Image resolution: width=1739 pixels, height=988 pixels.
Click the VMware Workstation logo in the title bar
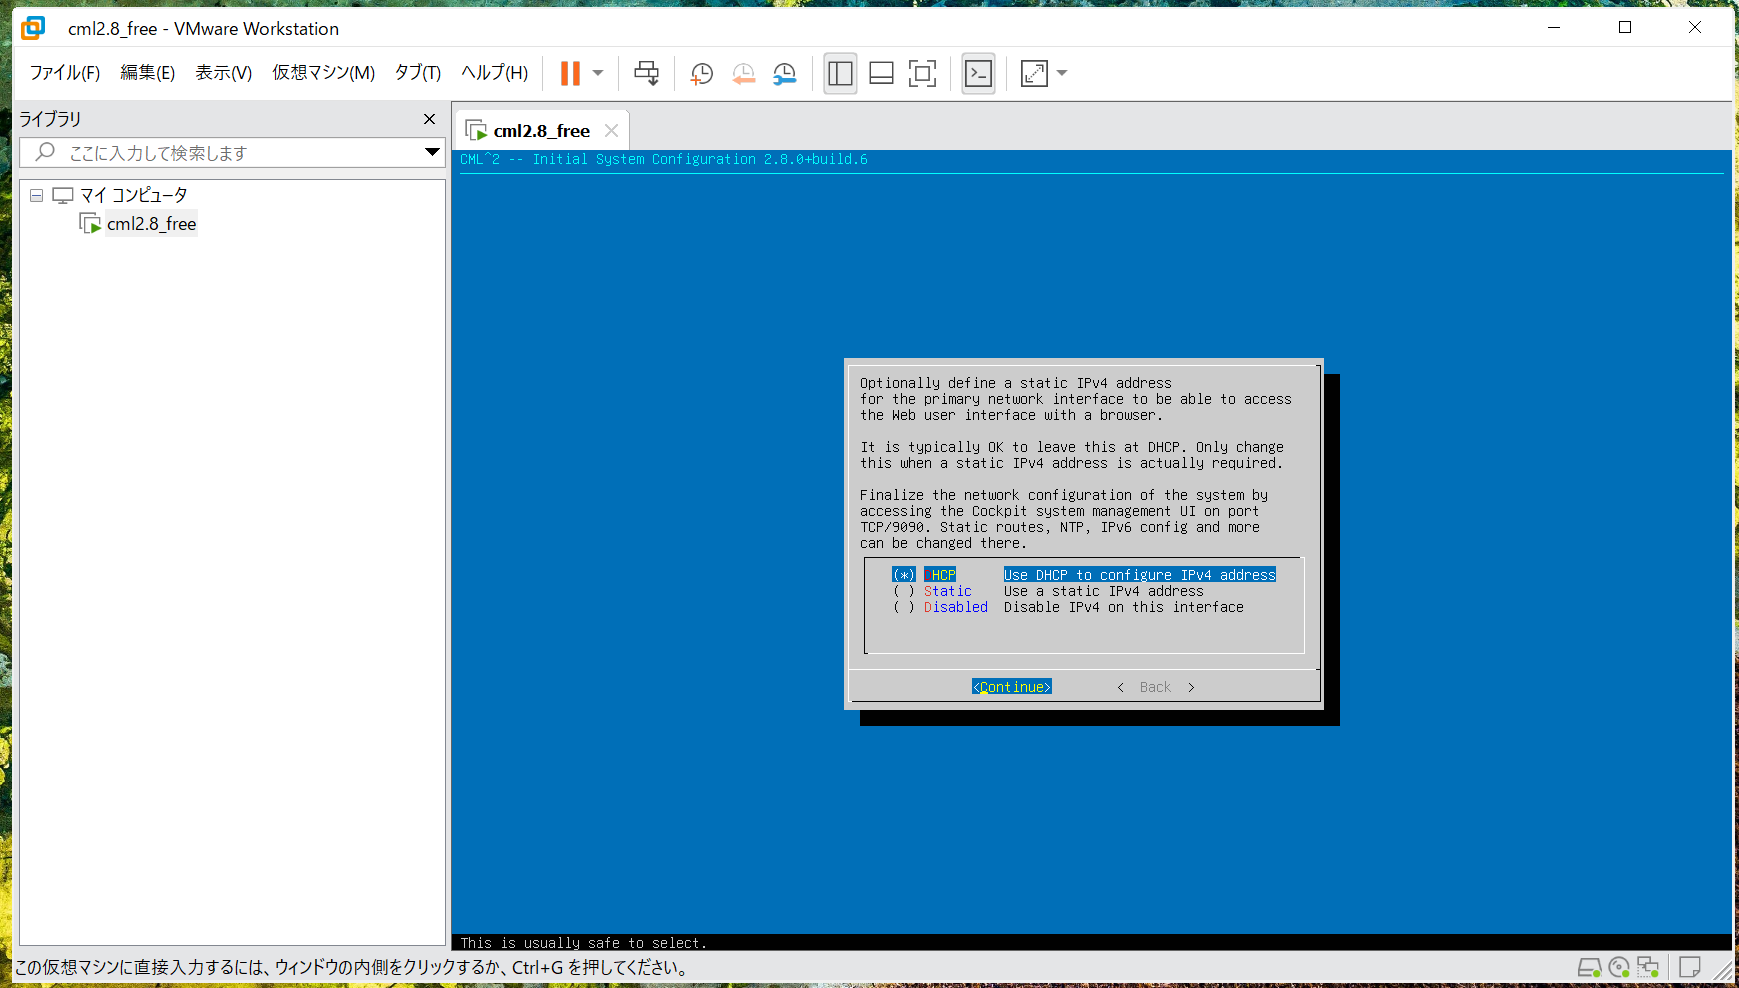(34, 28)
